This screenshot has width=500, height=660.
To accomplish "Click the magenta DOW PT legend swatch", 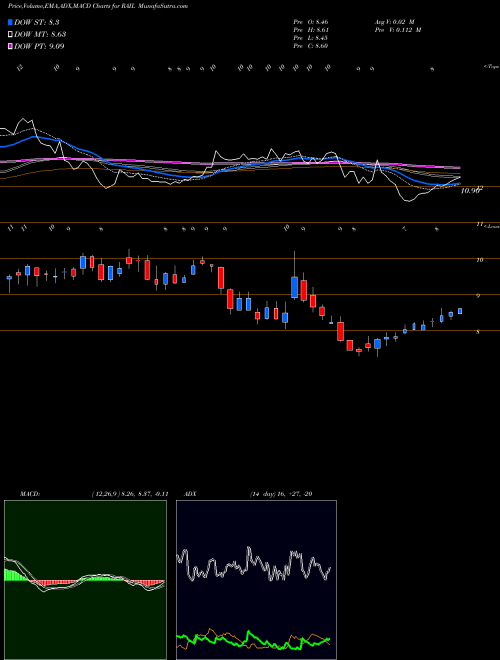I will (x=10, y=46).
